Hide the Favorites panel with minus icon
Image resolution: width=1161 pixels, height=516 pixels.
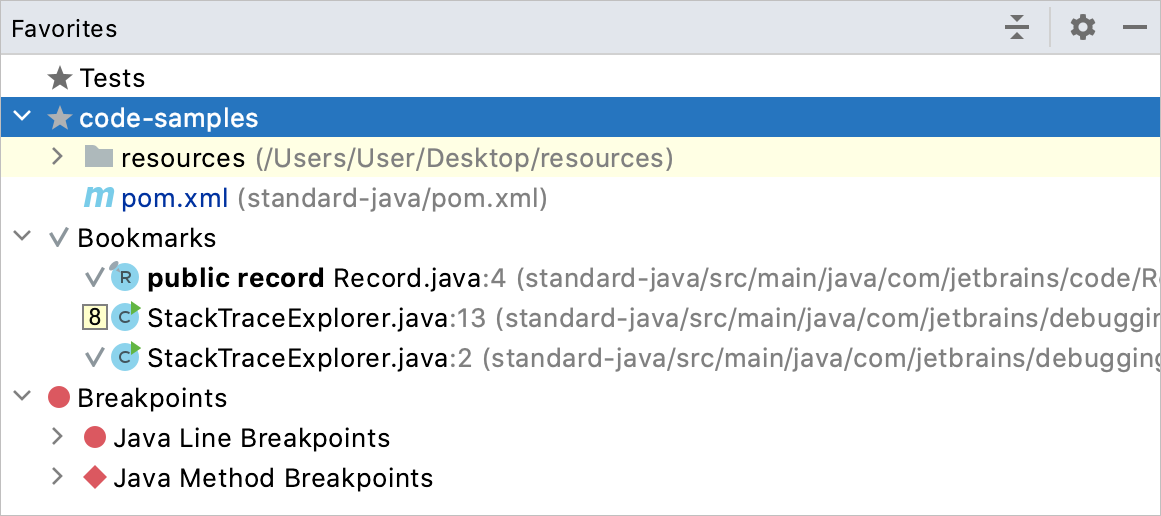pos(1134,29)
